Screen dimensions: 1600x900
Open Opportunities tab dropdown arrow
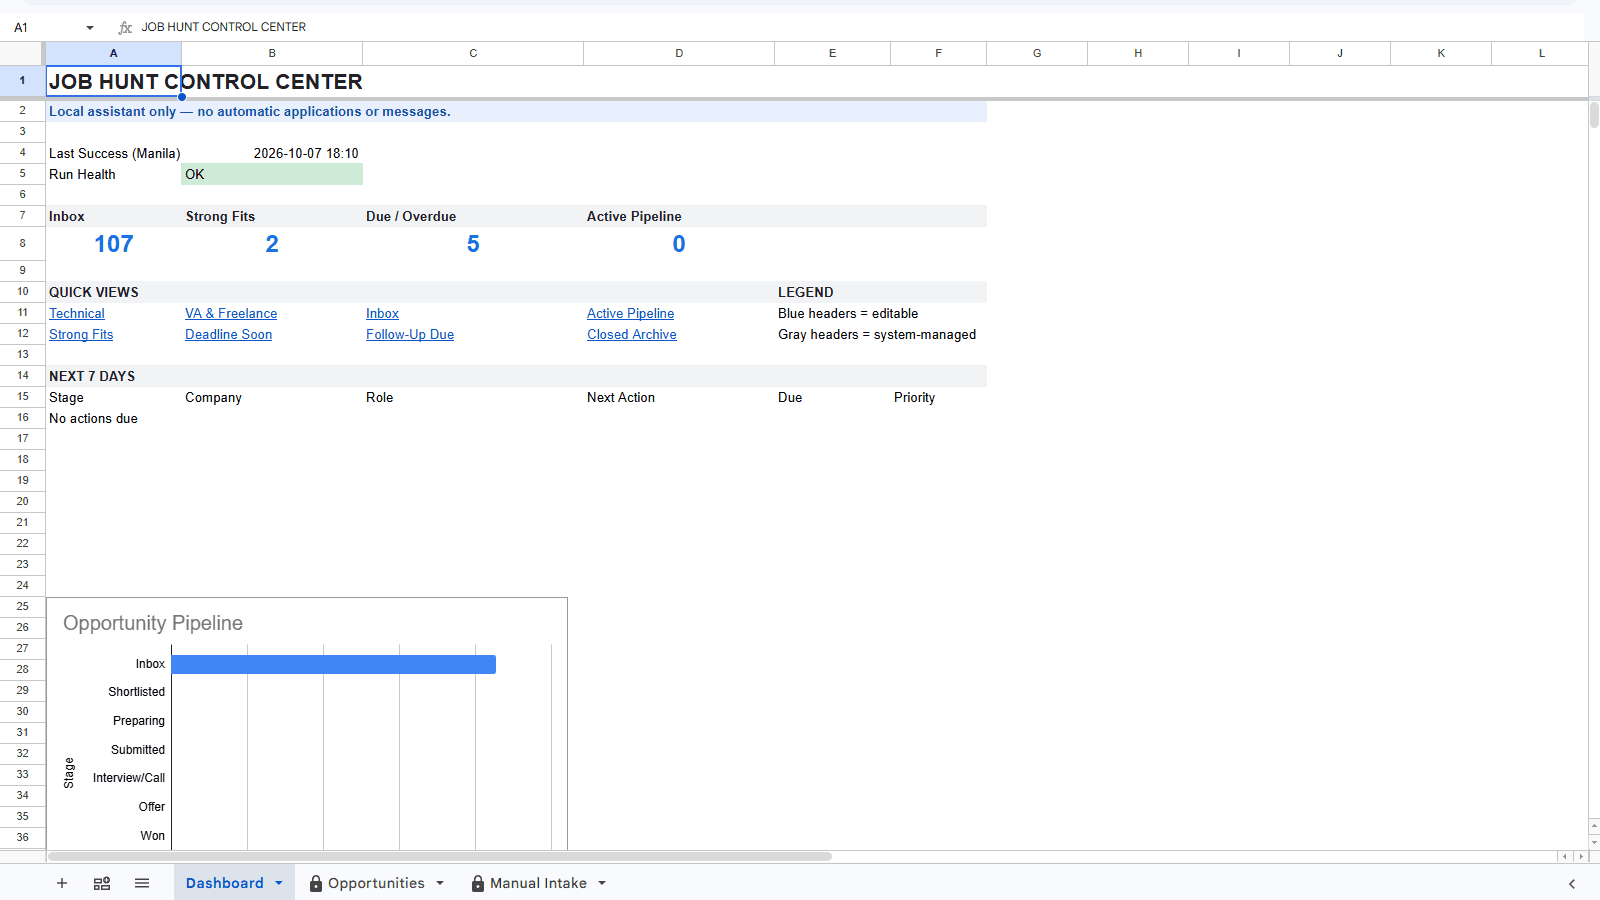click(440, 883)
